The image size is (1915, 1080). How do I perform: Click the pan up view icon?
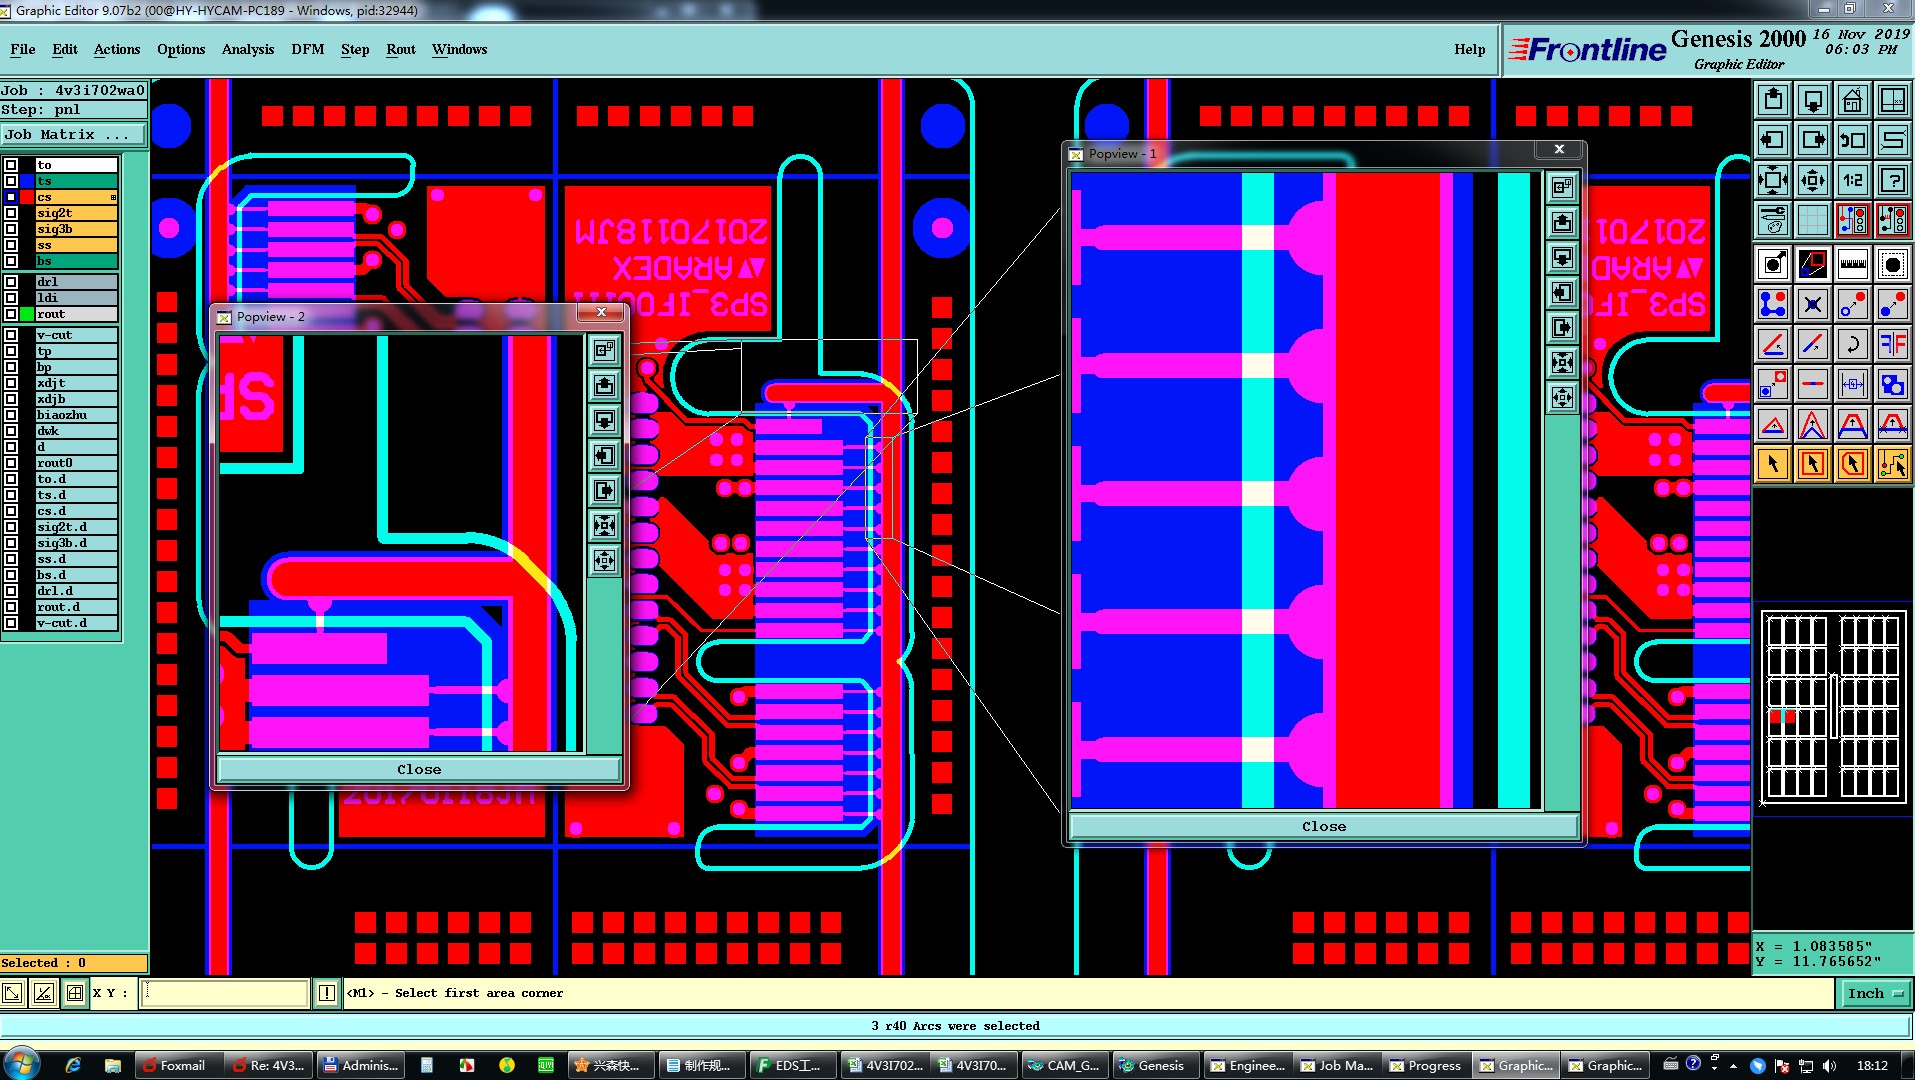pyautogui.click(x=1773, y=100)
